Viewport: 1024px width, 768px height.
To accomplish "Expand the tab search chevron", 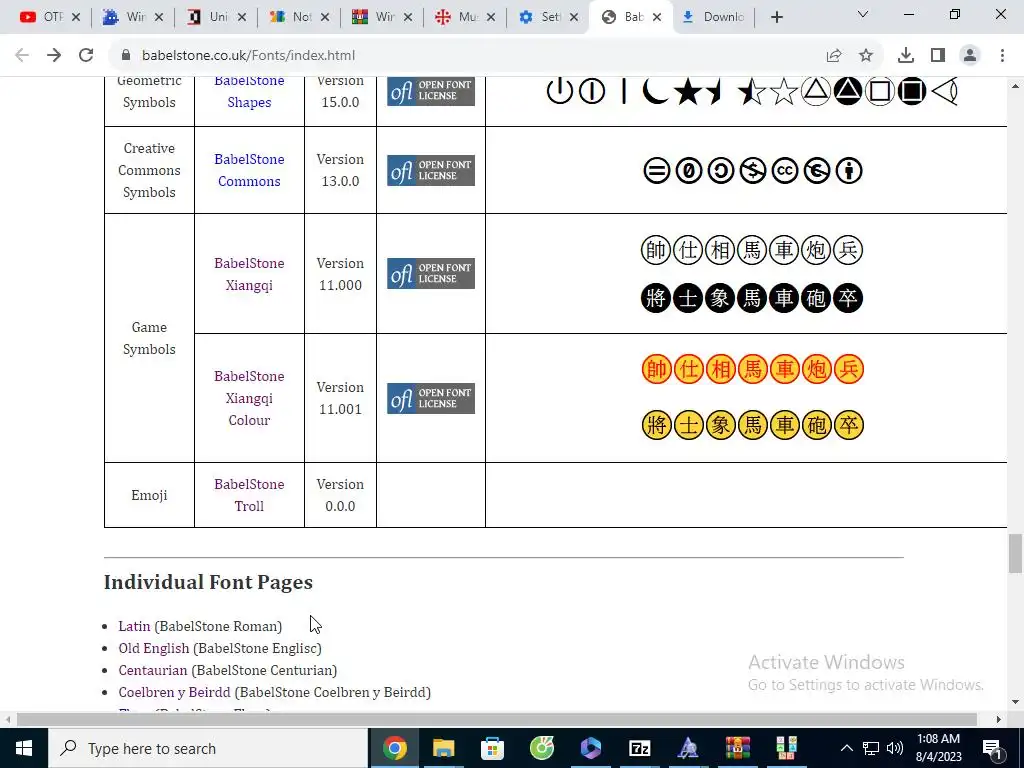I will (x=863, y=14).
